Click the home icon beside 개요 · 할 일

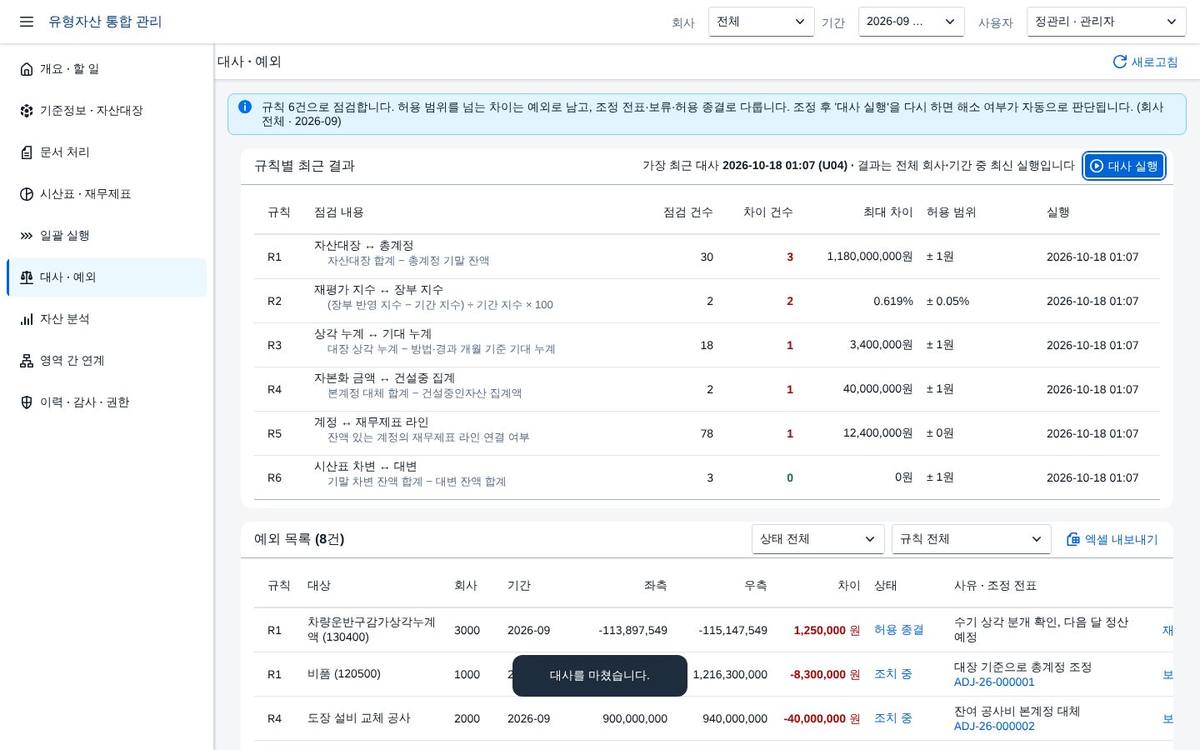(x=26, y=69)
